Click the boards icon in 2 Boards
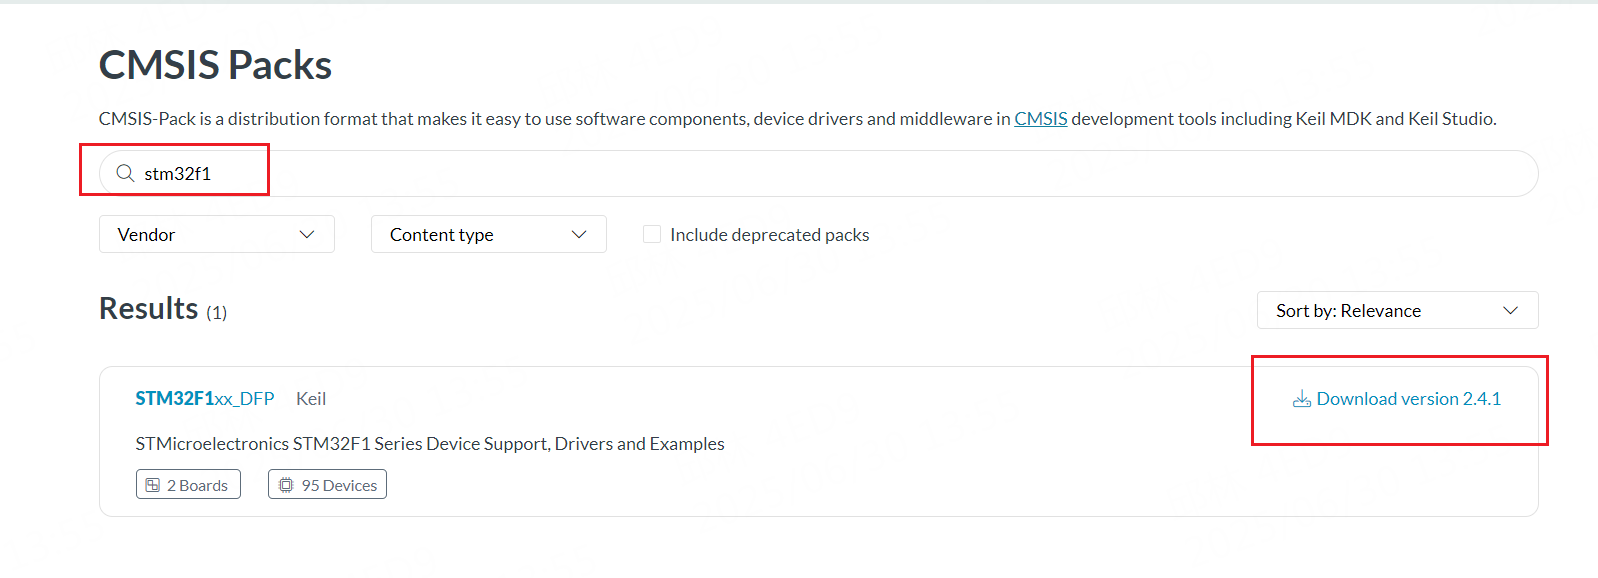The width and height of the screenshot is (1598, 578). (x=153, y=485)
